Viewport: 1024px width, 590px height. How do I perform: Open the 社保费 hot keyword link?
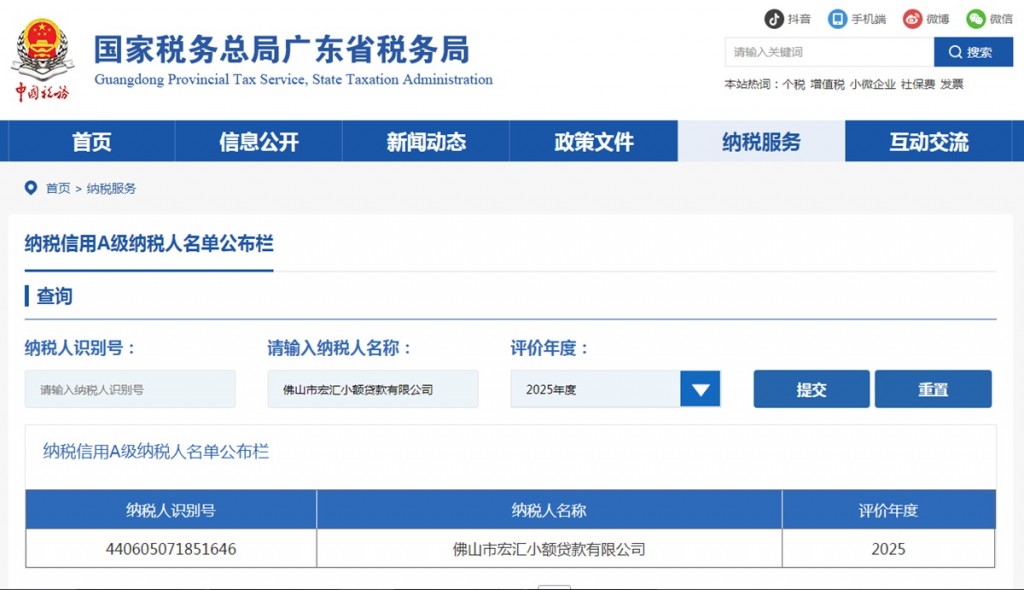[x=918, y=84]
